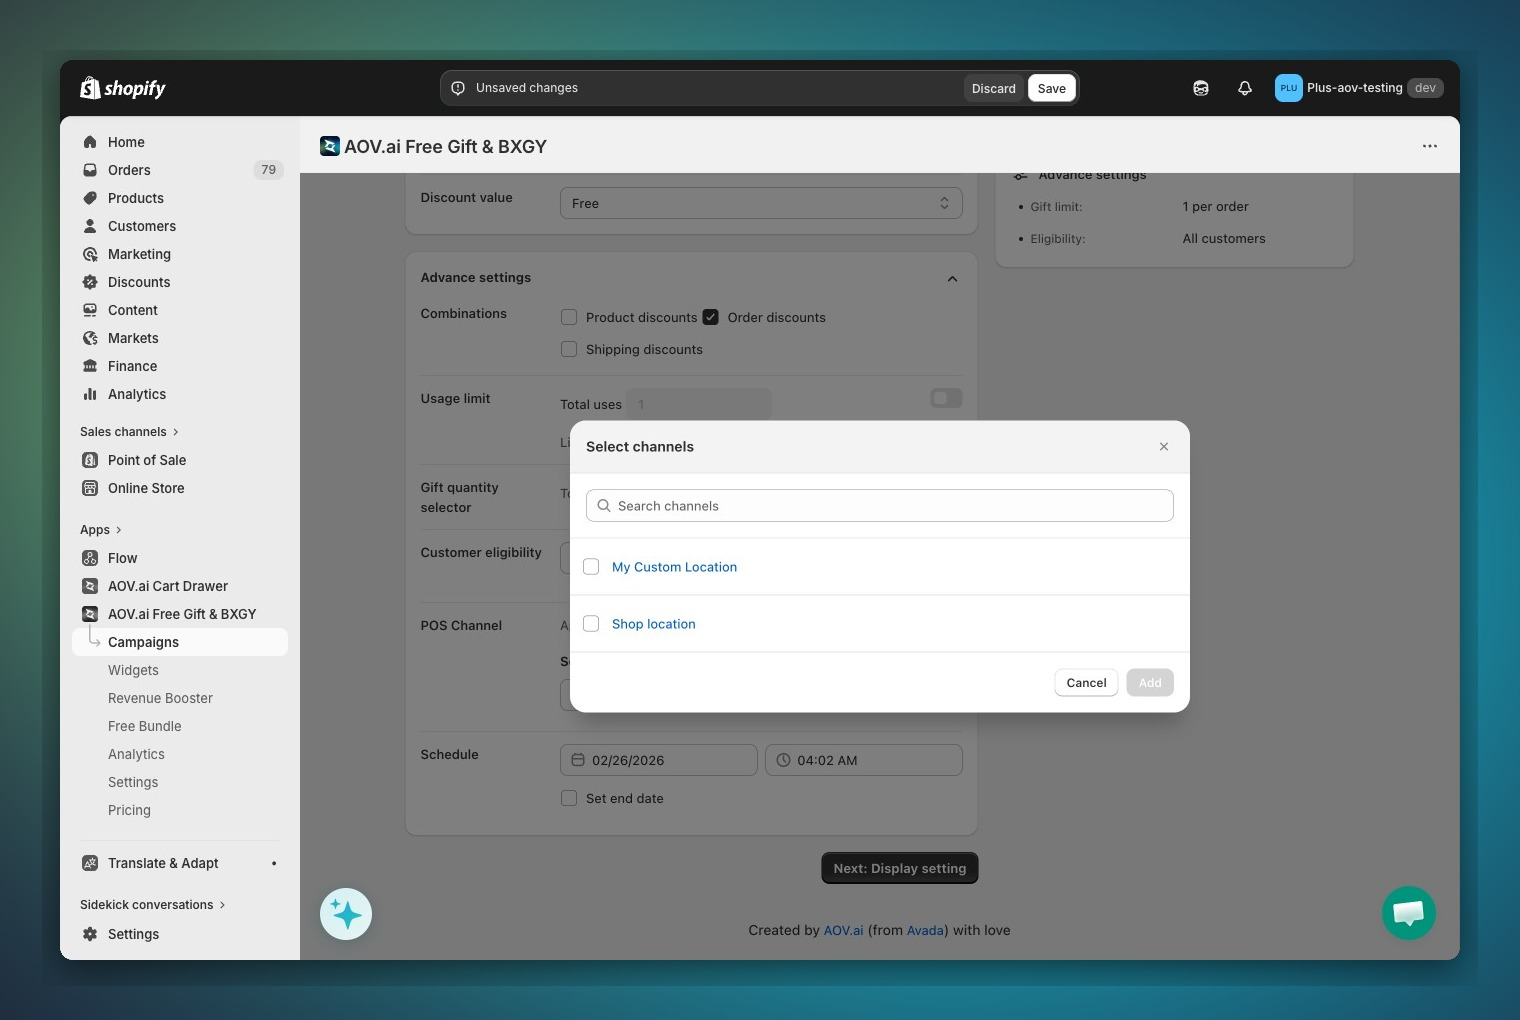Image resolution: width=1520 pixels, height=1020 pixels.
Task: Click the Shopify logo in top bar
Action: (x=123, y=88)
